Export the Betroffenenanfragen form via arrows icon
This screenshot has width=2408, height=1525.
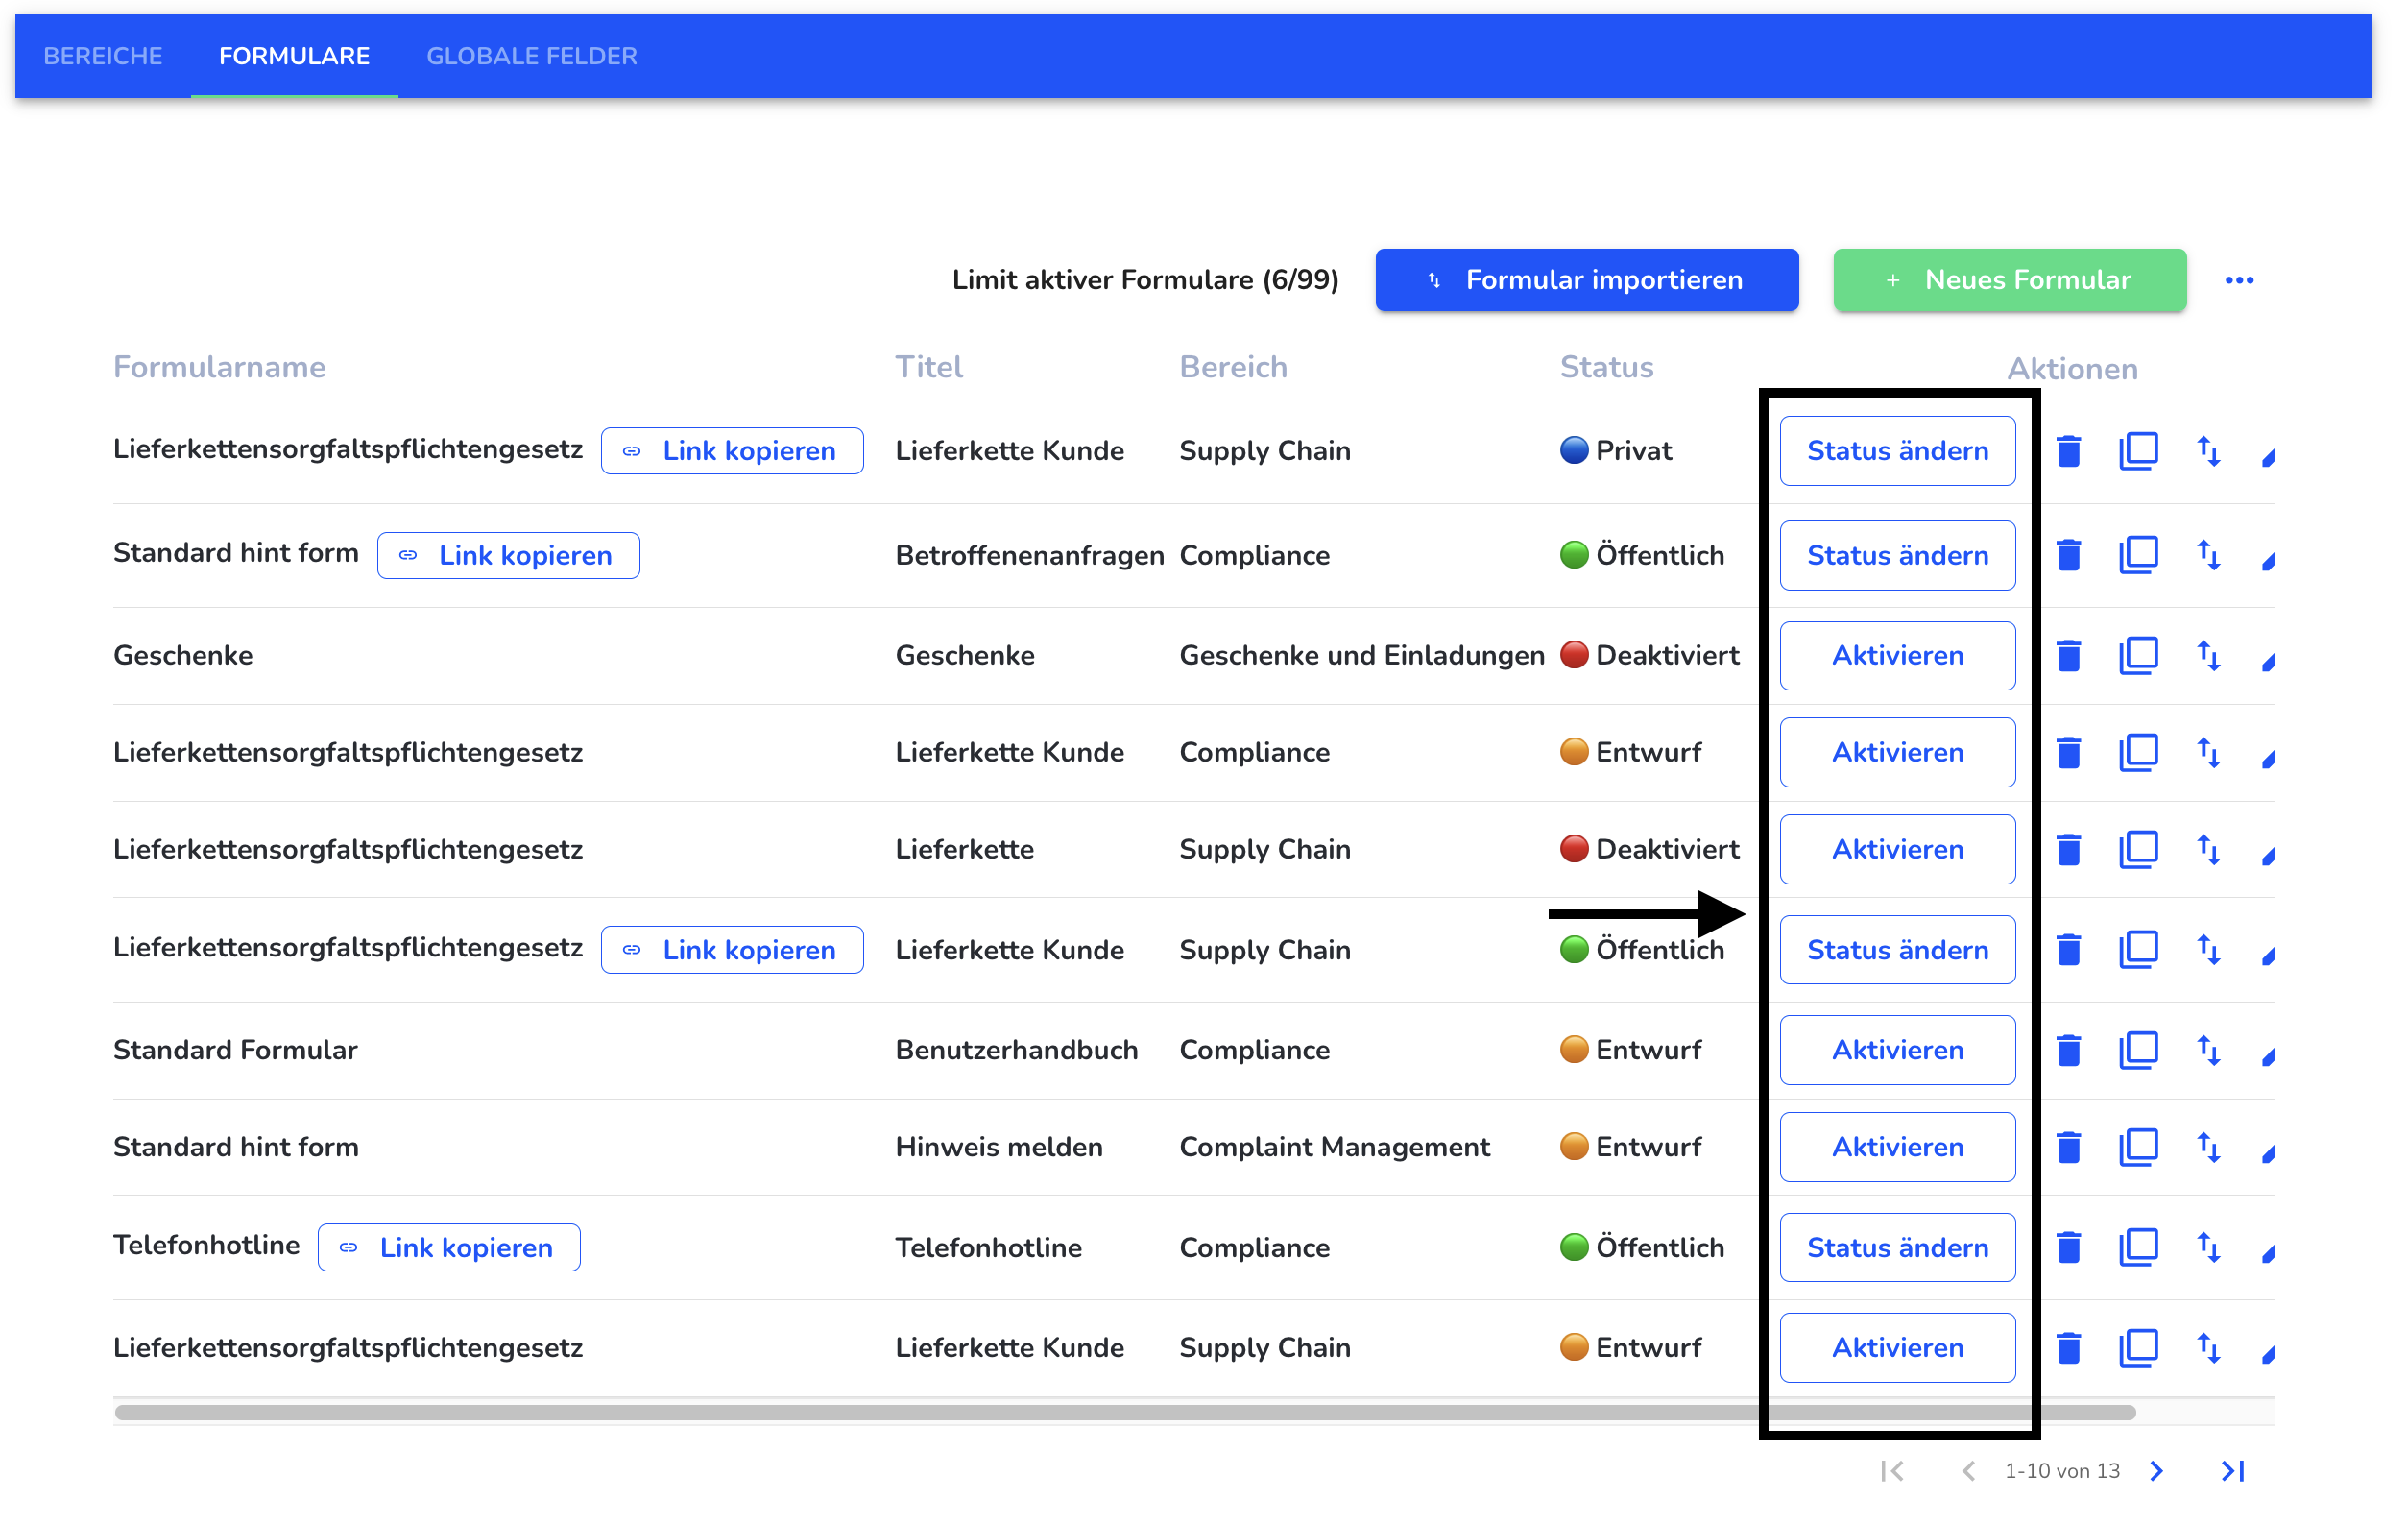click(2208, 555)
